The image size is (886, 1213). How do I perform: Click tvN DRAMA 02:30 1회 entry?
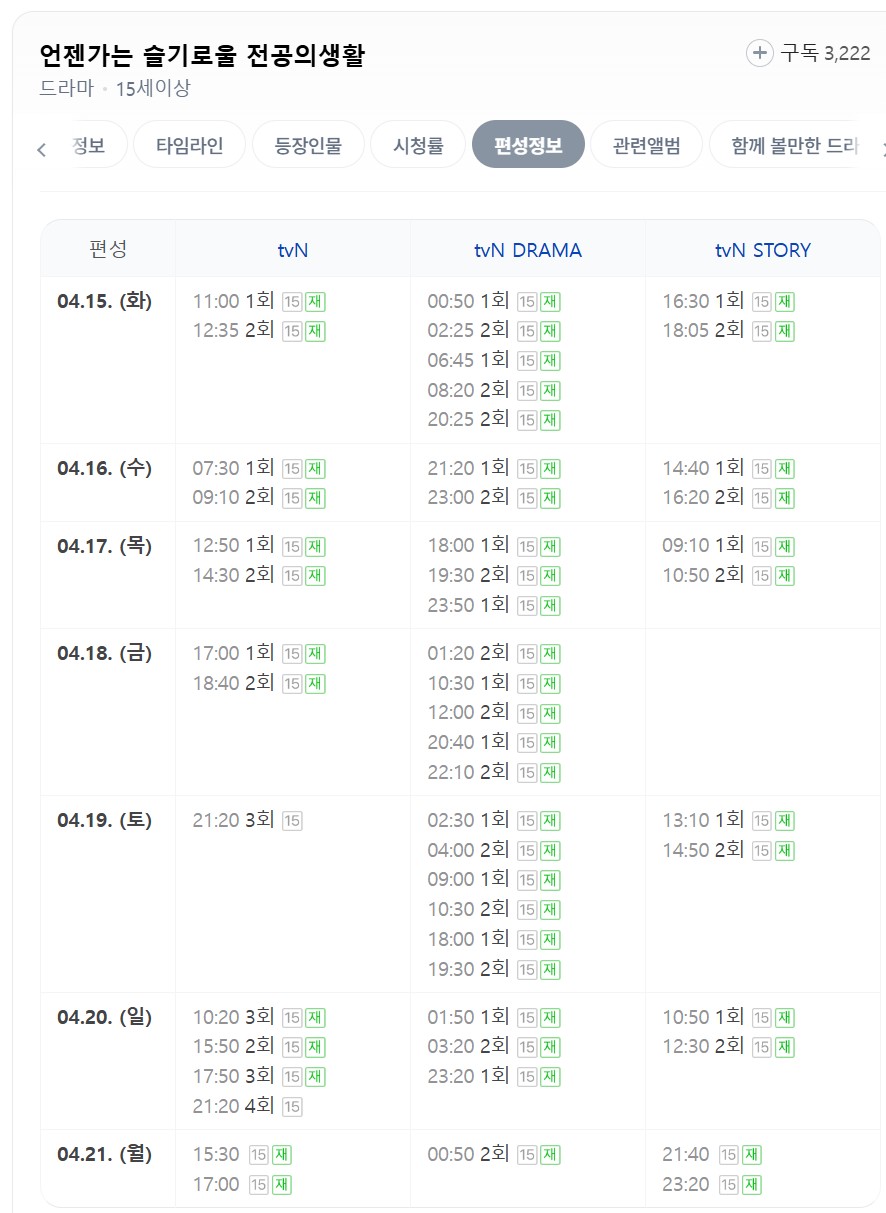tap(494, 820)
